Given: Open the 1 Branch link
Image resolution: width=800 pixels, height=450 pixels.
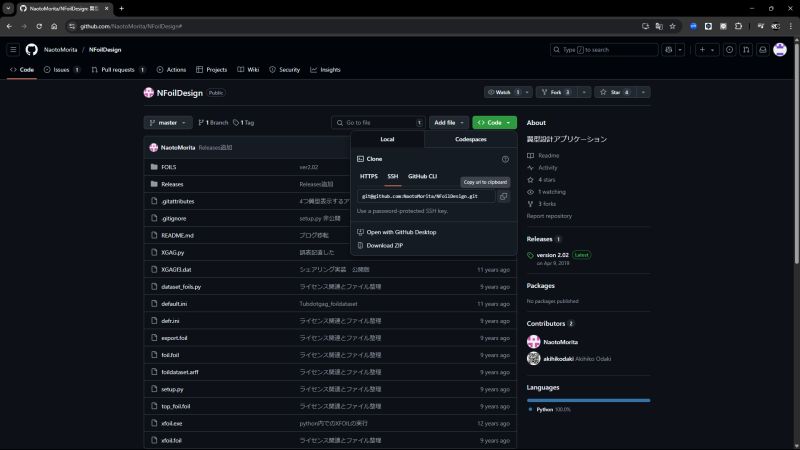Looking at the screenshot, I should [x=213, y=122].
